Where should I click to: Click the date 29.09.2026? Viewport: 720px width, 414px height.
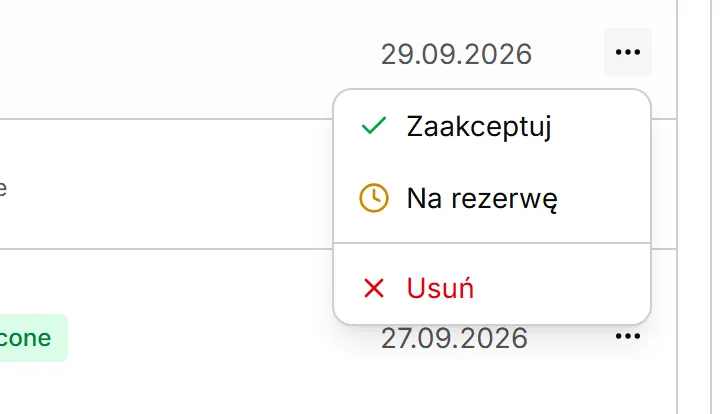[456, 54]
